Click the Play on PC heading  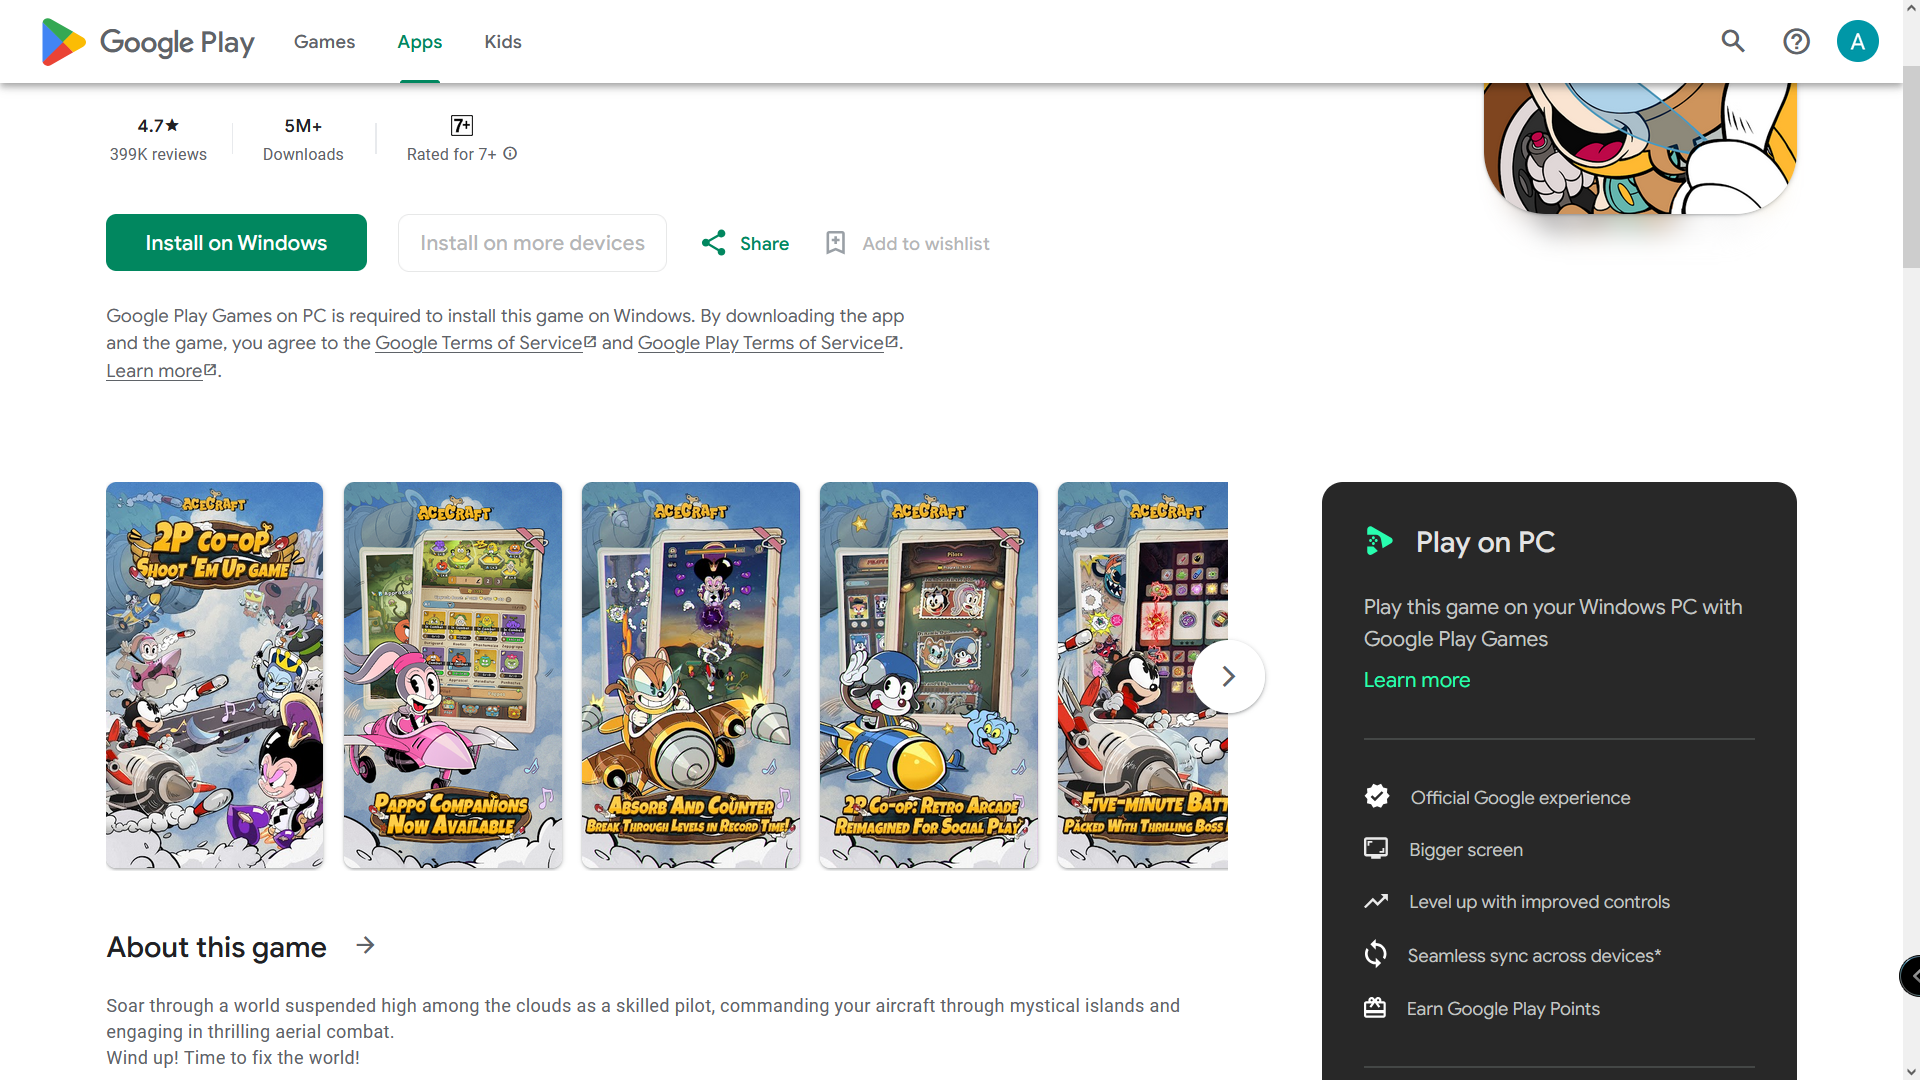(1485, 542)
